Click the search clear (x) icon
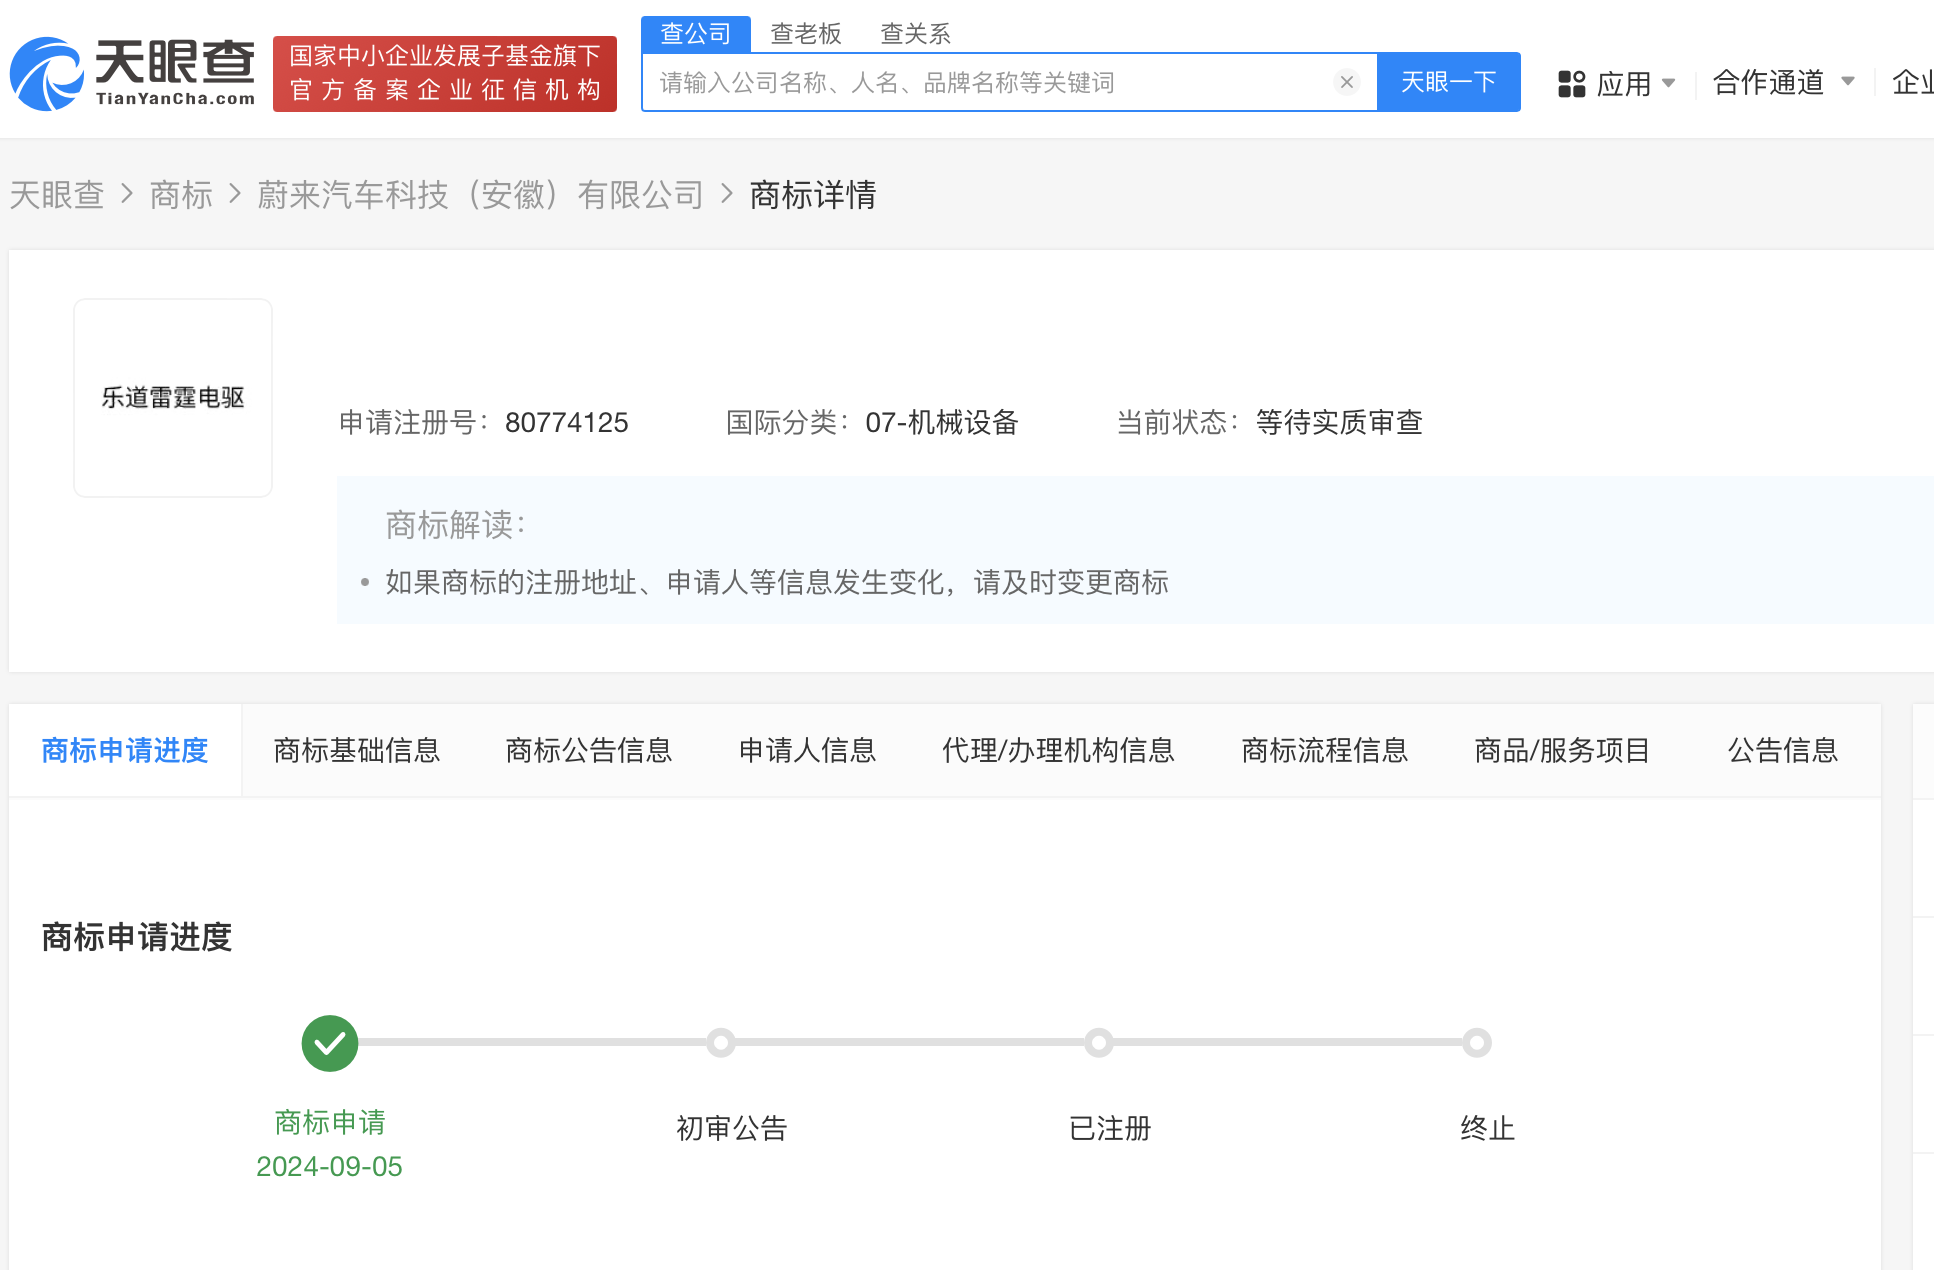 (x=1346, y=82)
